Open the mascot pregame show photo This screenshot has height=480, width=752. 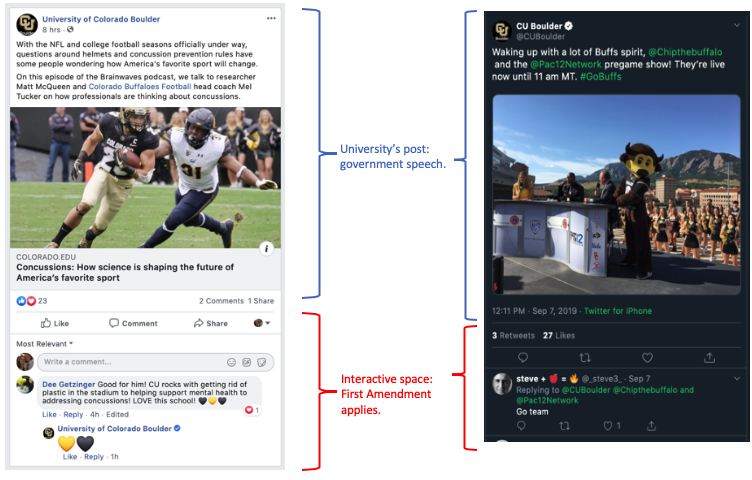(616, 195)
